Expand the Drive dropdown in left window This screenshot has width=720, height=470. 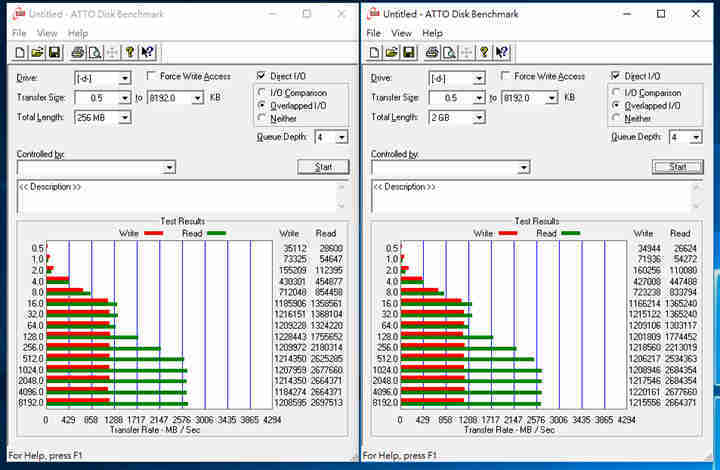(x=125, y=78)
